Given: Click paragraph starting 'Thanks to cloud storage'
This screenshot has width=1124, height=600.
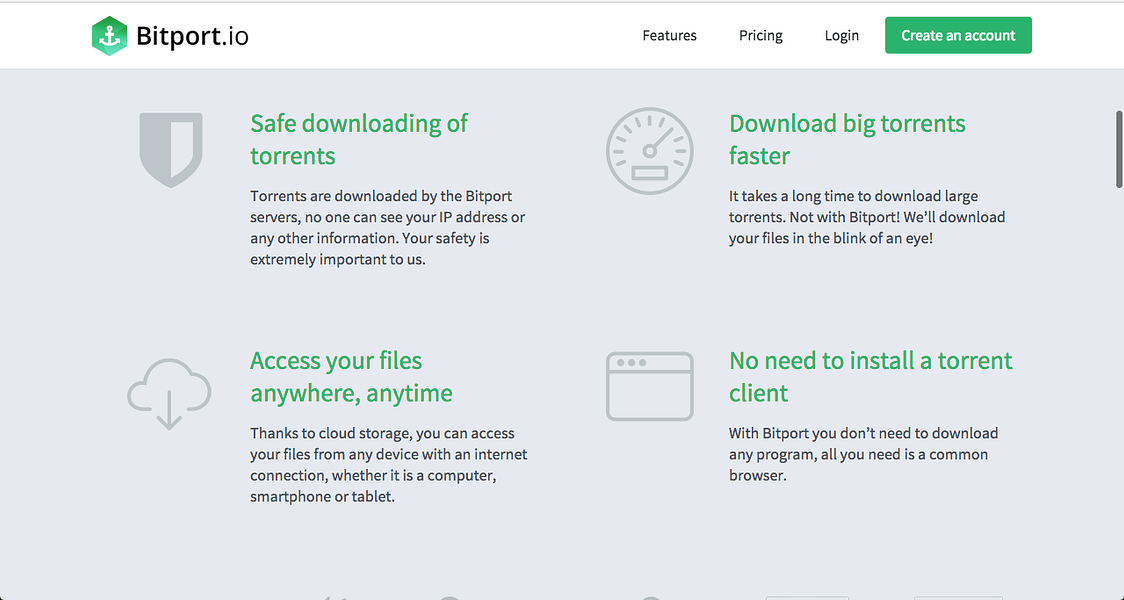Looking at the screenshot, I should click(389, 465).
